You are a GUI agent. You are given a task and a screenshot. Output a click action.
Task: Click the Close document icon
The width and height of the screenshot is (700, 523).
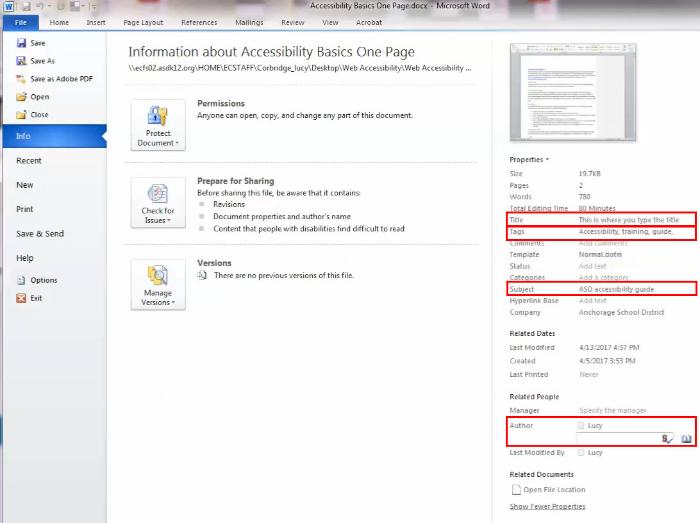pos(21,114)
